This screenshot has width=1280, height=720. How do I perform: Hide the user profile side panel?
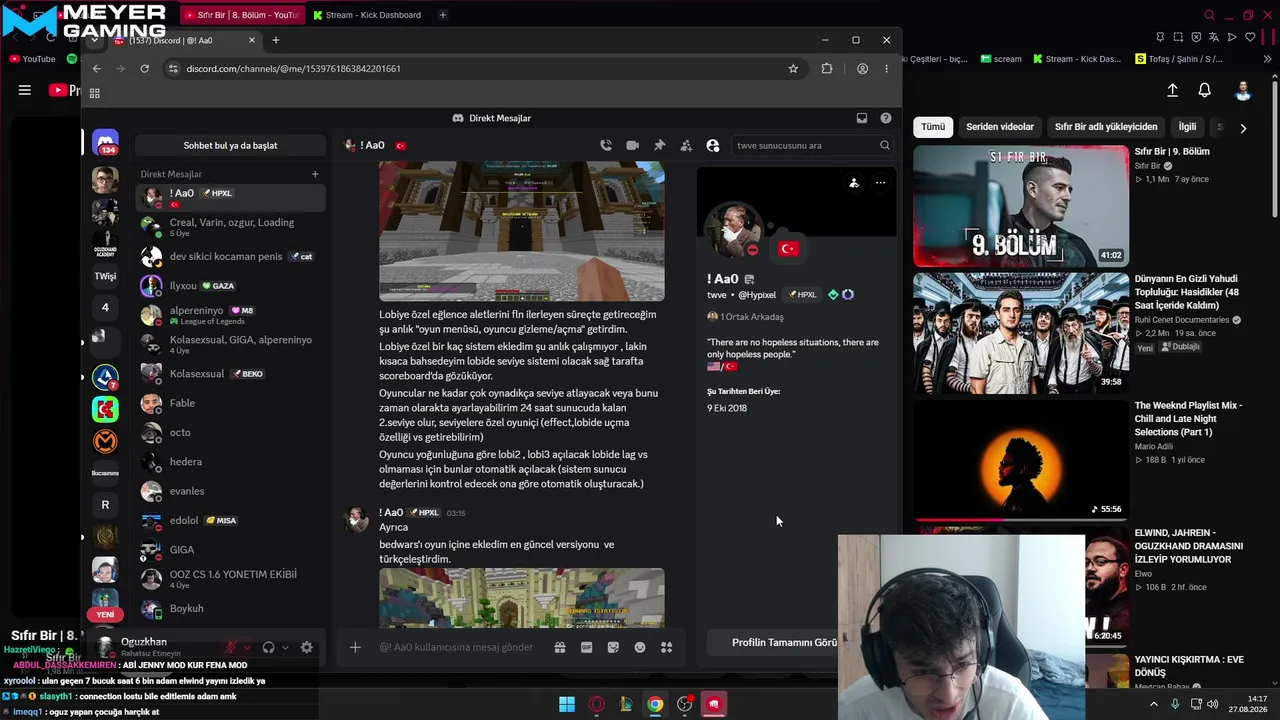(713, 145)
